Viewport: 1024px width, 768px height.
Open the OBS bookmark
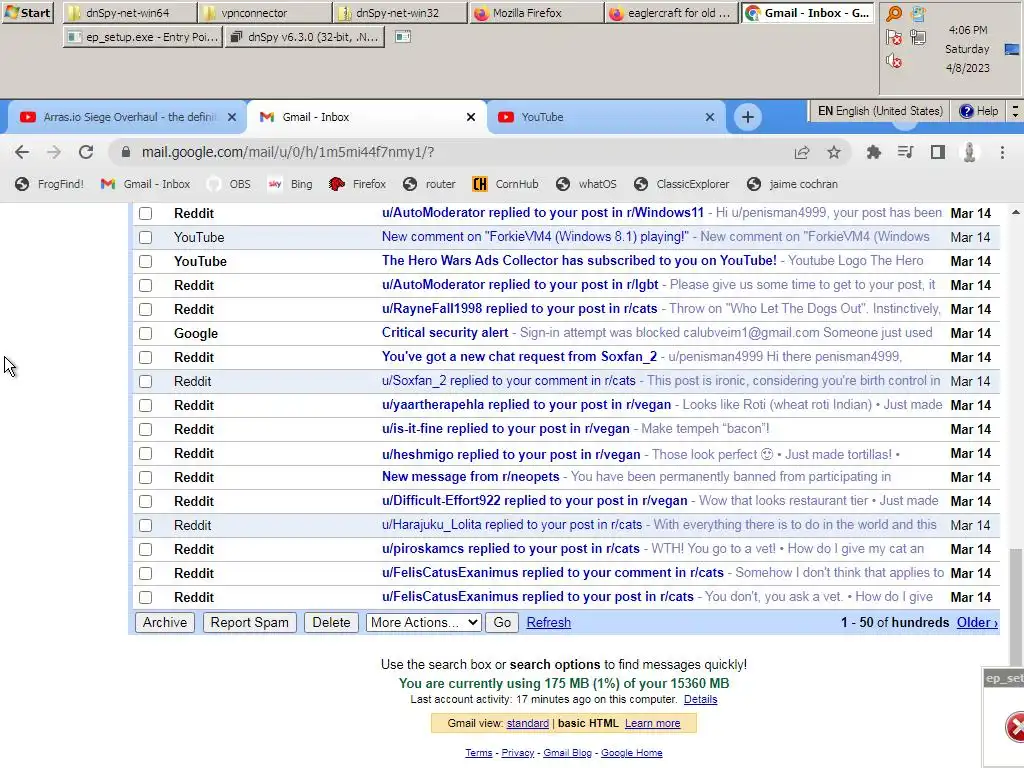[x=229, y=184]
